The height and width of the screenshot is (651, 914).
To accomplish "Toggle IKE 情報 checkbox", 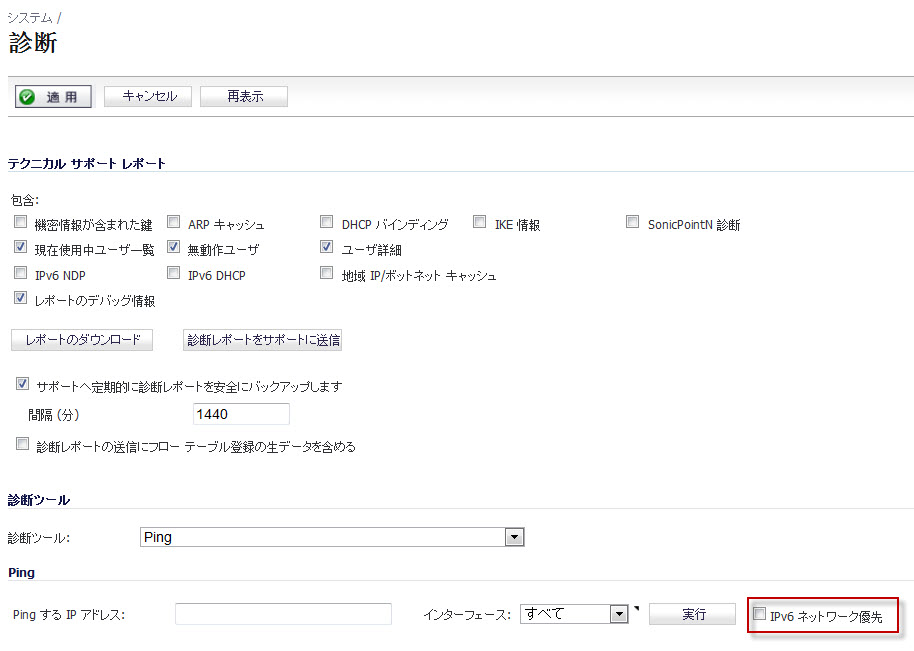I will point(480,222).
